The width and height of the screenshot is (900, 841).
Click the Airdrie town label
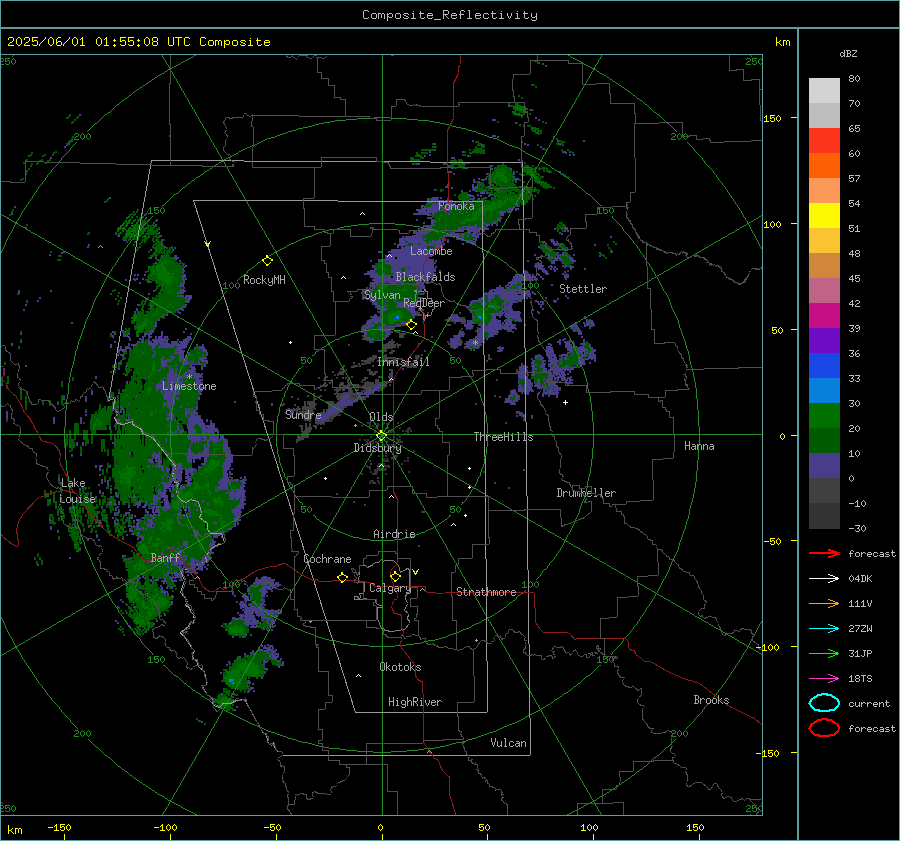(x=394, y=534)
